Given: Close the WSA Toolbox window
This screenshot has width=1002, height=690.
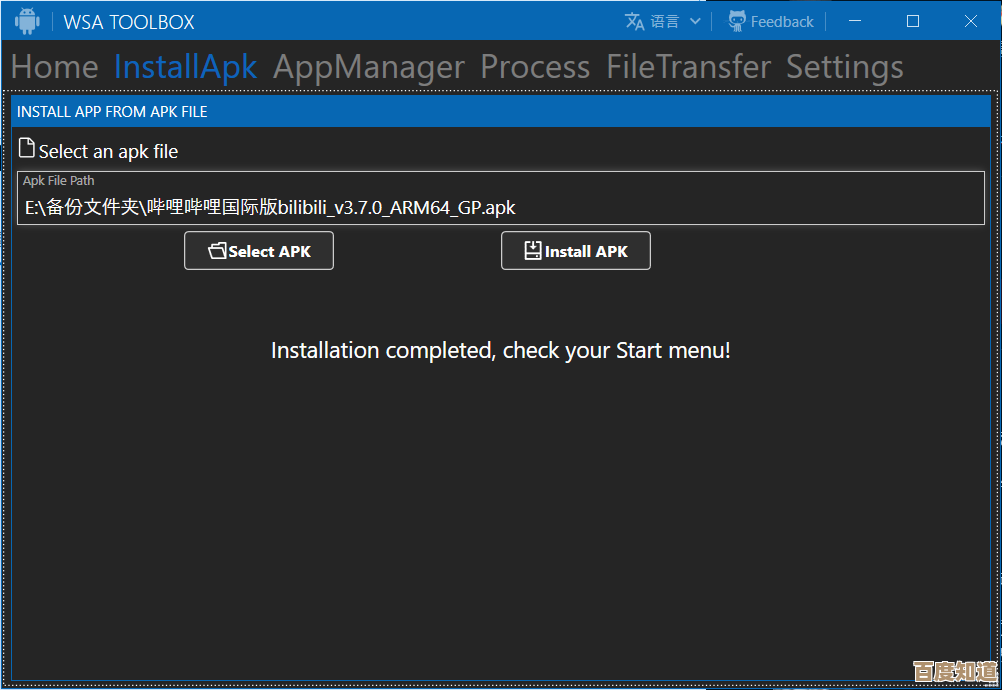Looking at the screenshot, I should (x=971, y=21).
